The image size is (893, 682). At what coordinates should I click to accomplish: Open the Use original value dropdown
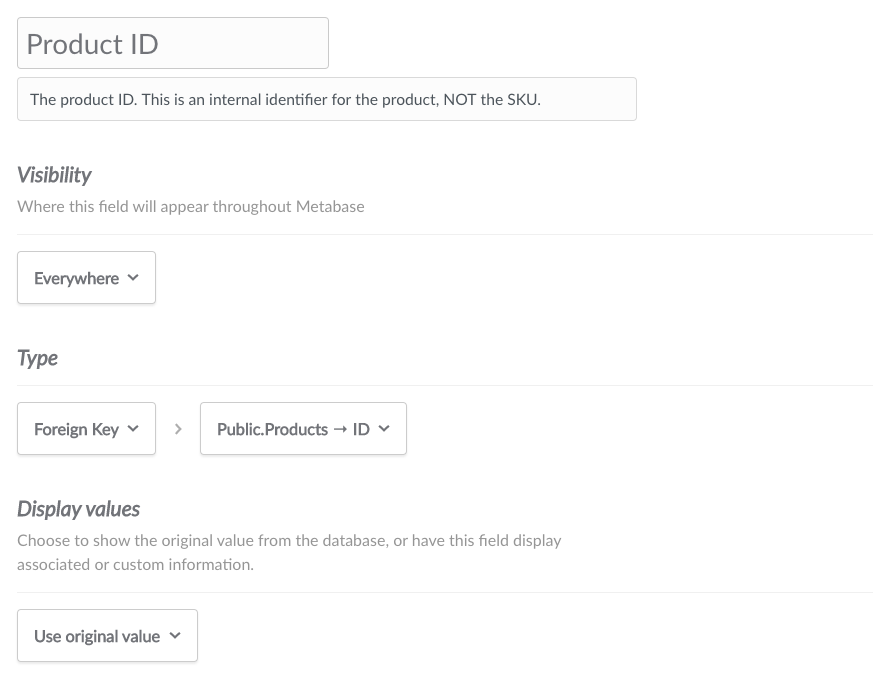coord(108,636)
